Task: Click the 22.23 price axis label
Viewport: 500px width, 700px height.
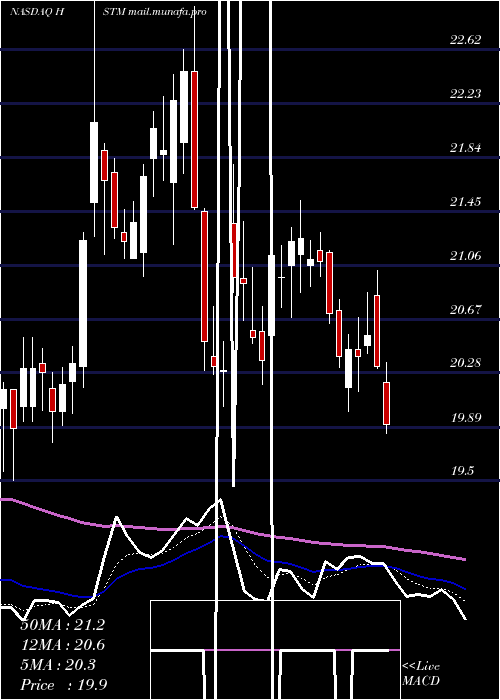Action: pos(465,94)
